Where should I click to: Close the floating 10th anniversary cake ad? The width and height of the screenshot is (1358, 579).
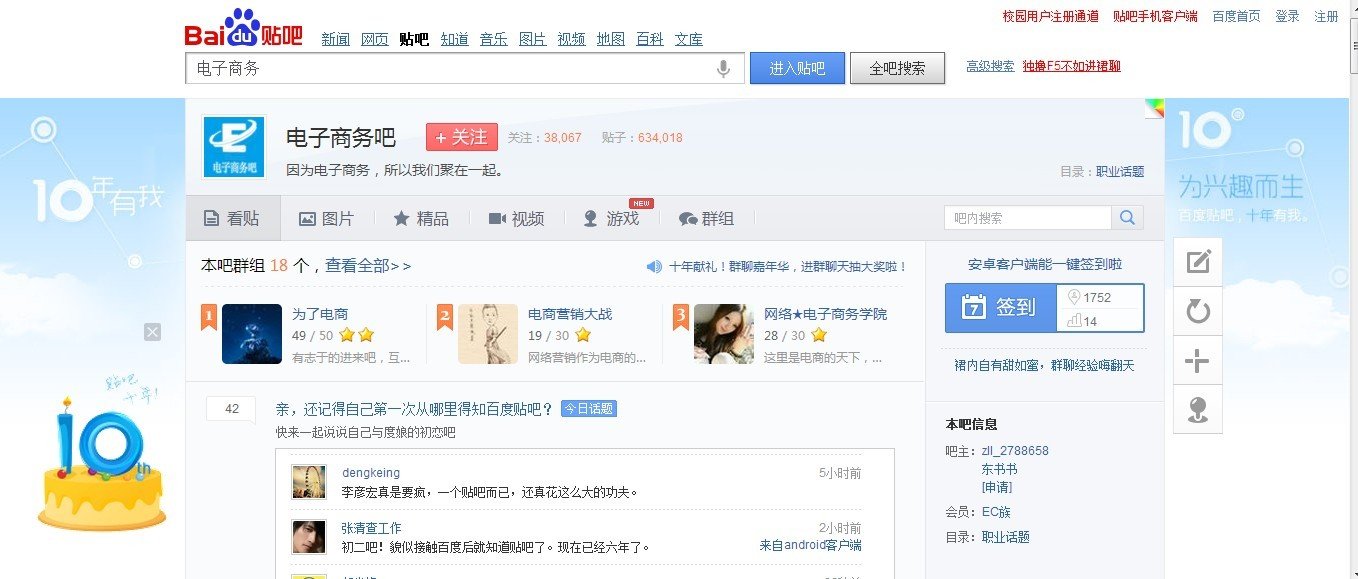coord(152,332)
